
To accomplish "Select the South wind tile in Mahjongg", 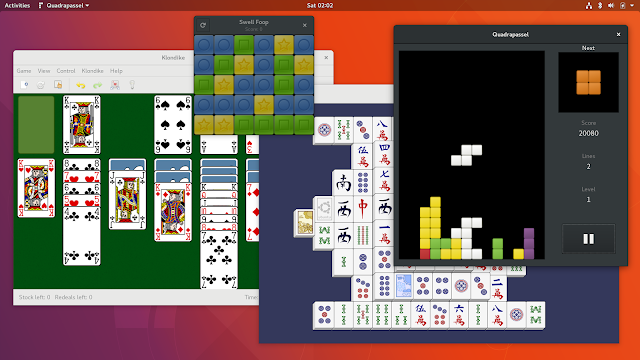I will coord(343,182).
